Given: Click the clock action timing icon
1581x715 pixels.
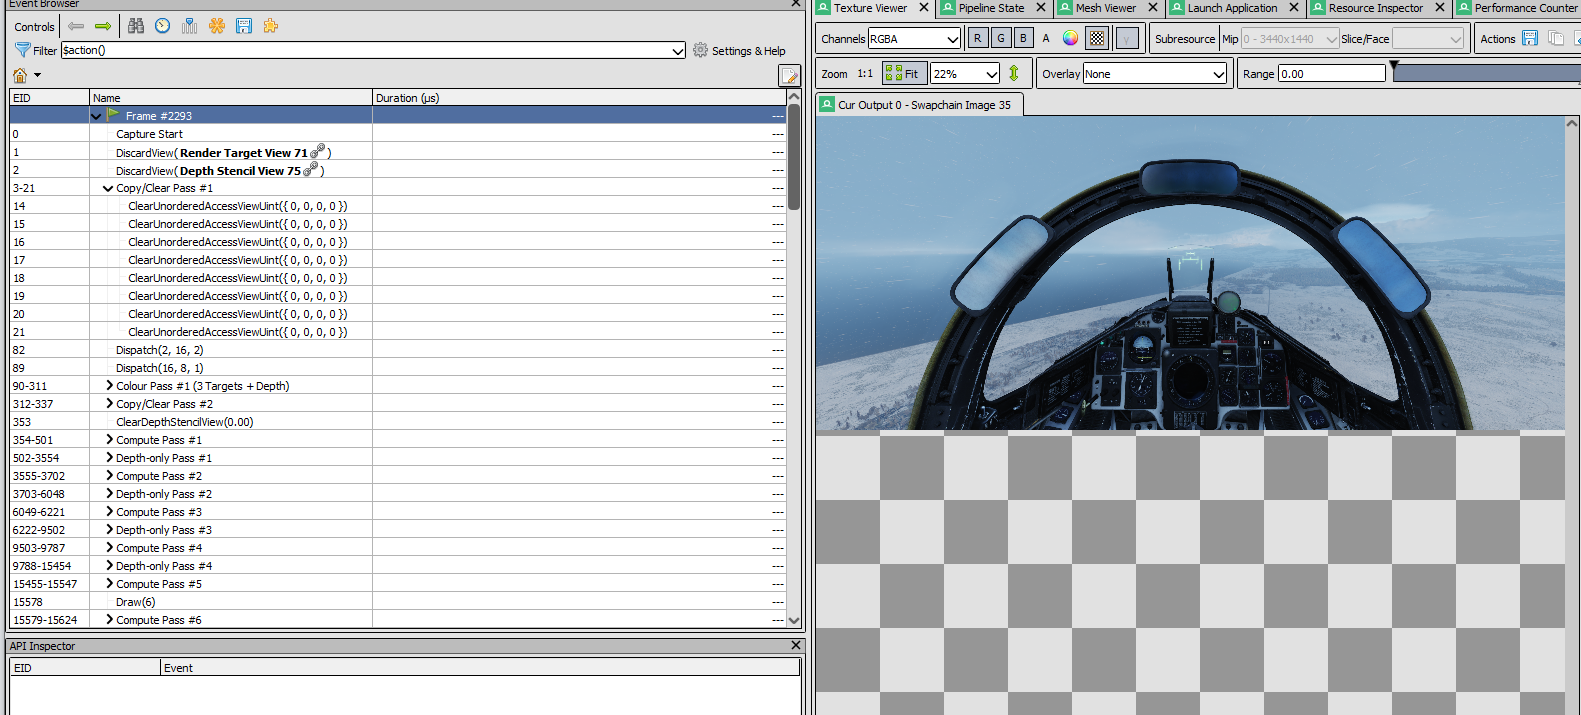Looking at the screenshot, I should (163, 26).
